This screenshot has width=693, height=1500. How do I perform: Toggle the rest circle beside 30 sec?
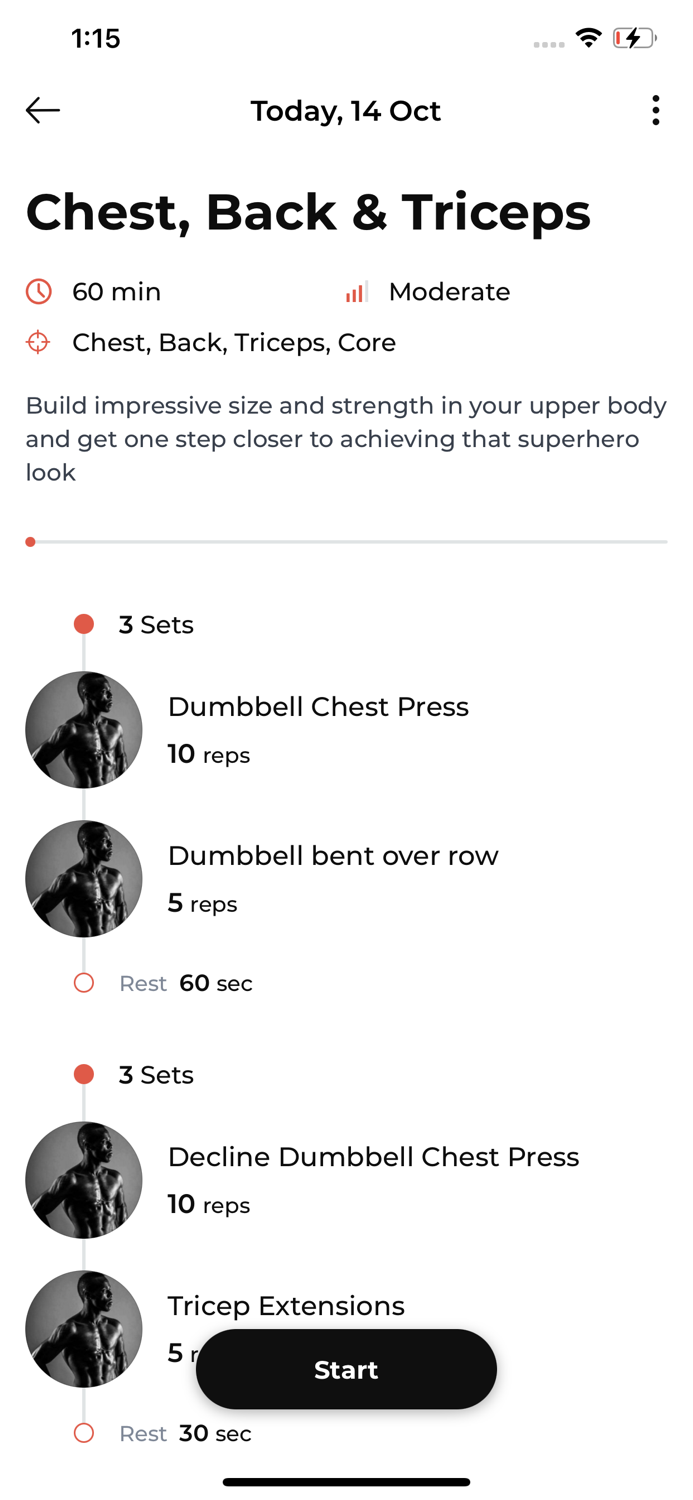coord(84,1432)
